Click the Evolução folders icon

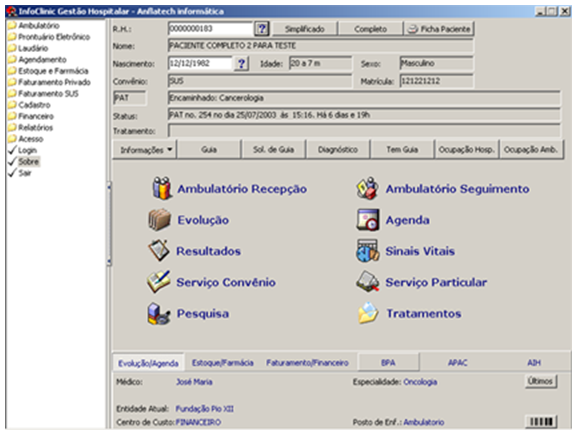pyautogui.click(x=160, y=220)
